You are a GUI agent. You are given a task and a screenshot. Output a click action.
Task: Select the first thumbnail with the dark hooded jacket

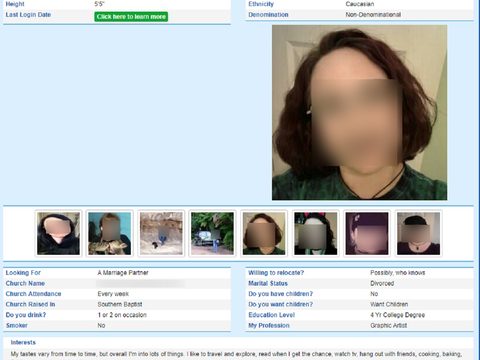pyautogui.click(x=58, y=233)
